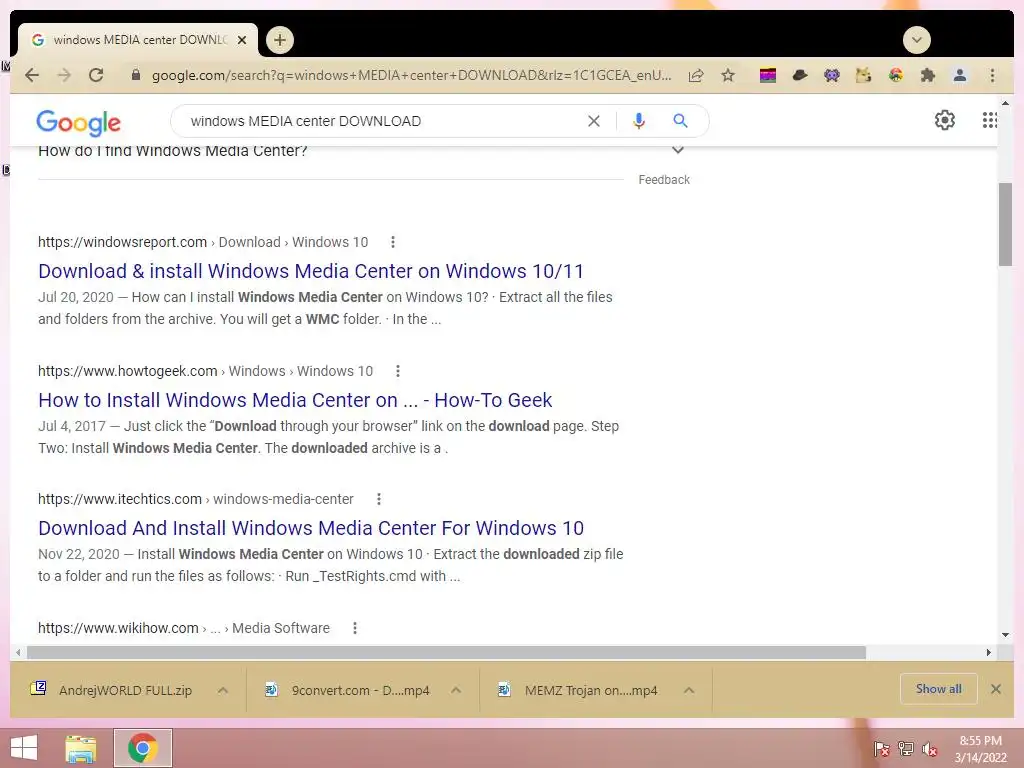Open downloaded MEMZ Trojan mp4 file
This screenshot has height=768, width=1024.
tap(579, 690)
